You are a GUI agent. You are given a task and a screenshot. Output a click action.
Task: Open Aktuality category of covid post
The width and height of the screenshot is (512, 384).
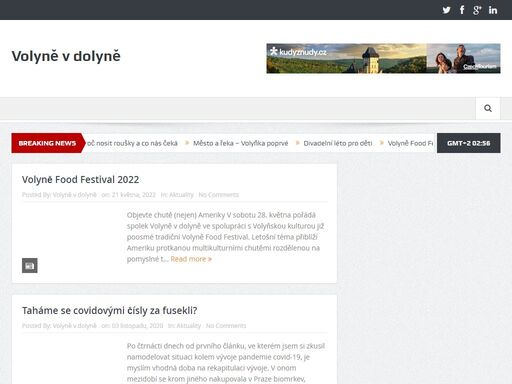(189, 326)
